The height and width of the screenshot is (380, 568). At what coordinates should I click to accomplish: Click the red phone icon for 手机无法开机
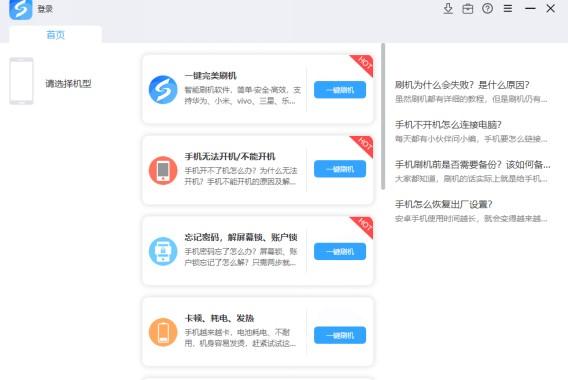pyautogui.click(x=163, y=170)
